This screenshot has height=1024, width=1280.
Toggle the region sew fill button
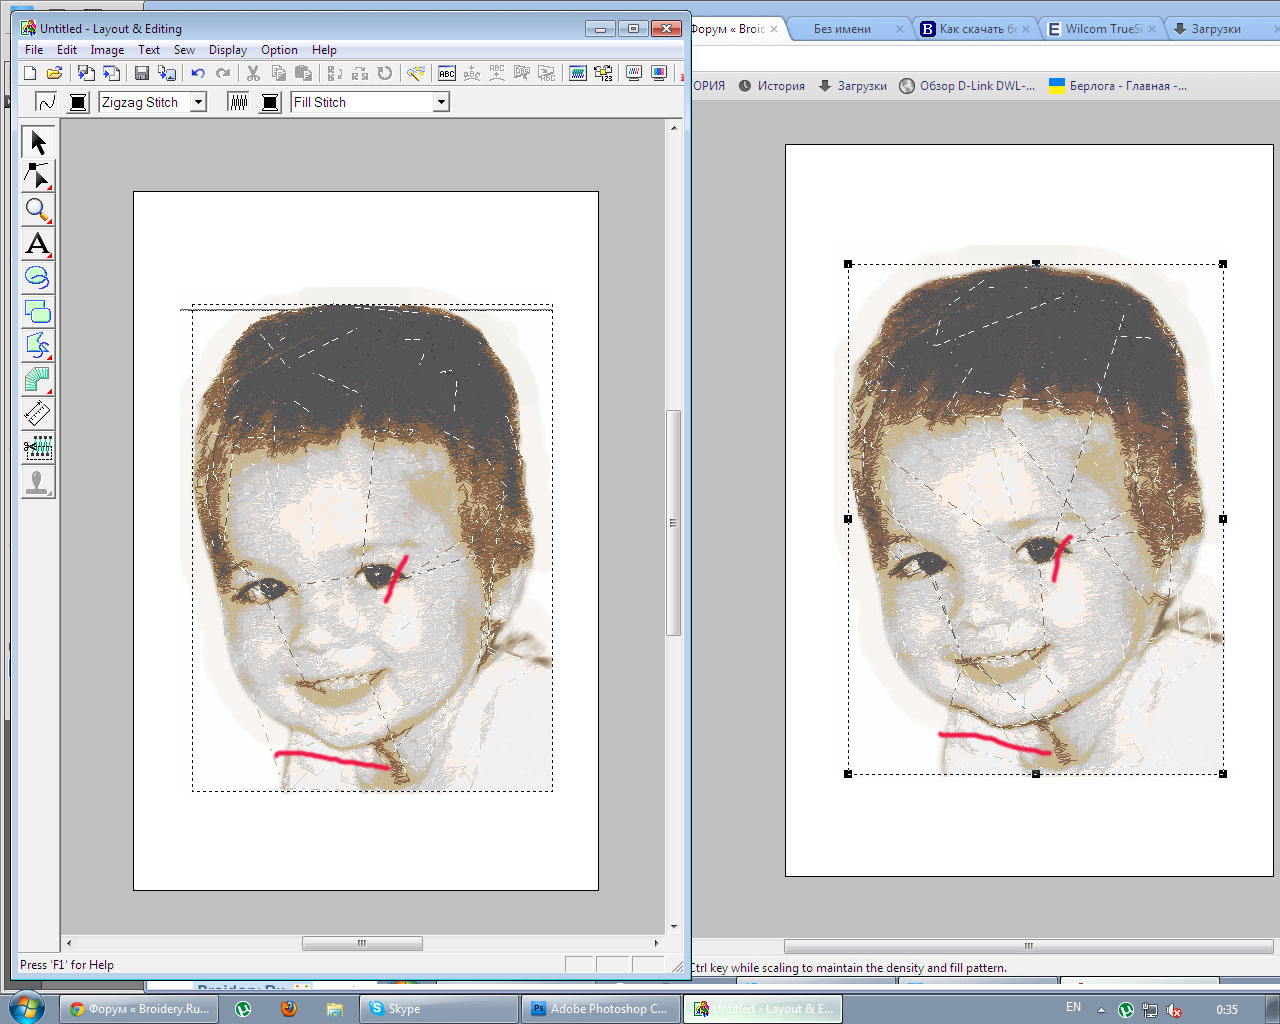pos(238,102)
